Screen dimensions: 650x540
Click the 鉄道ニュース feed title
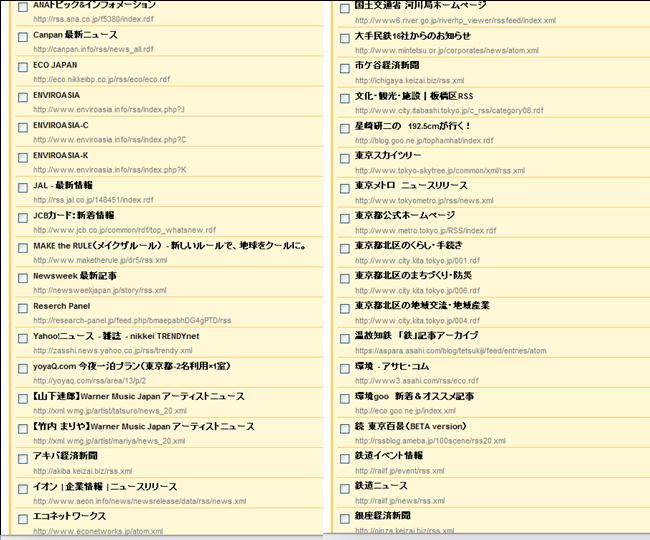[381, 486]
